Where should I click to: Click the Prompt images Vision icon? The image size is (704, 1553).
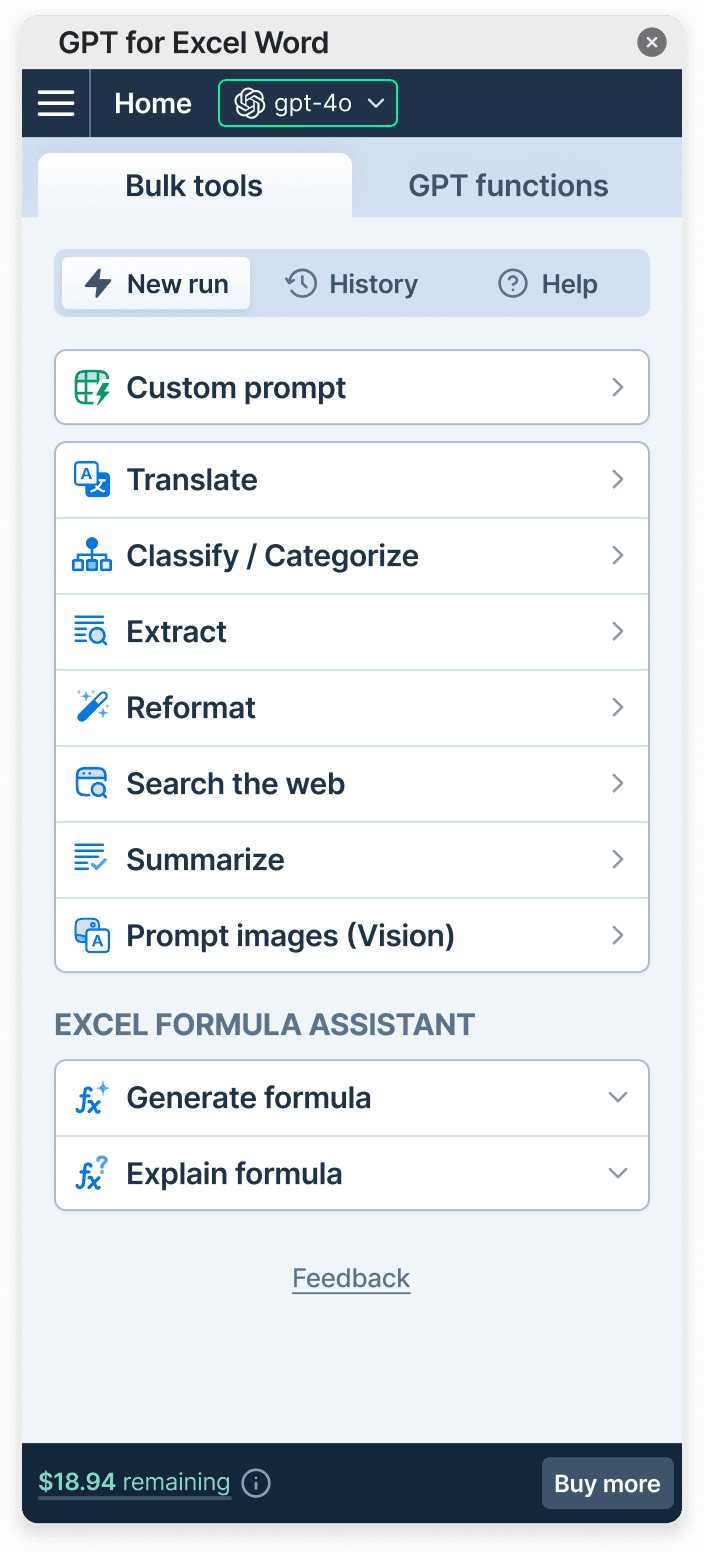[x=92, y=936]
